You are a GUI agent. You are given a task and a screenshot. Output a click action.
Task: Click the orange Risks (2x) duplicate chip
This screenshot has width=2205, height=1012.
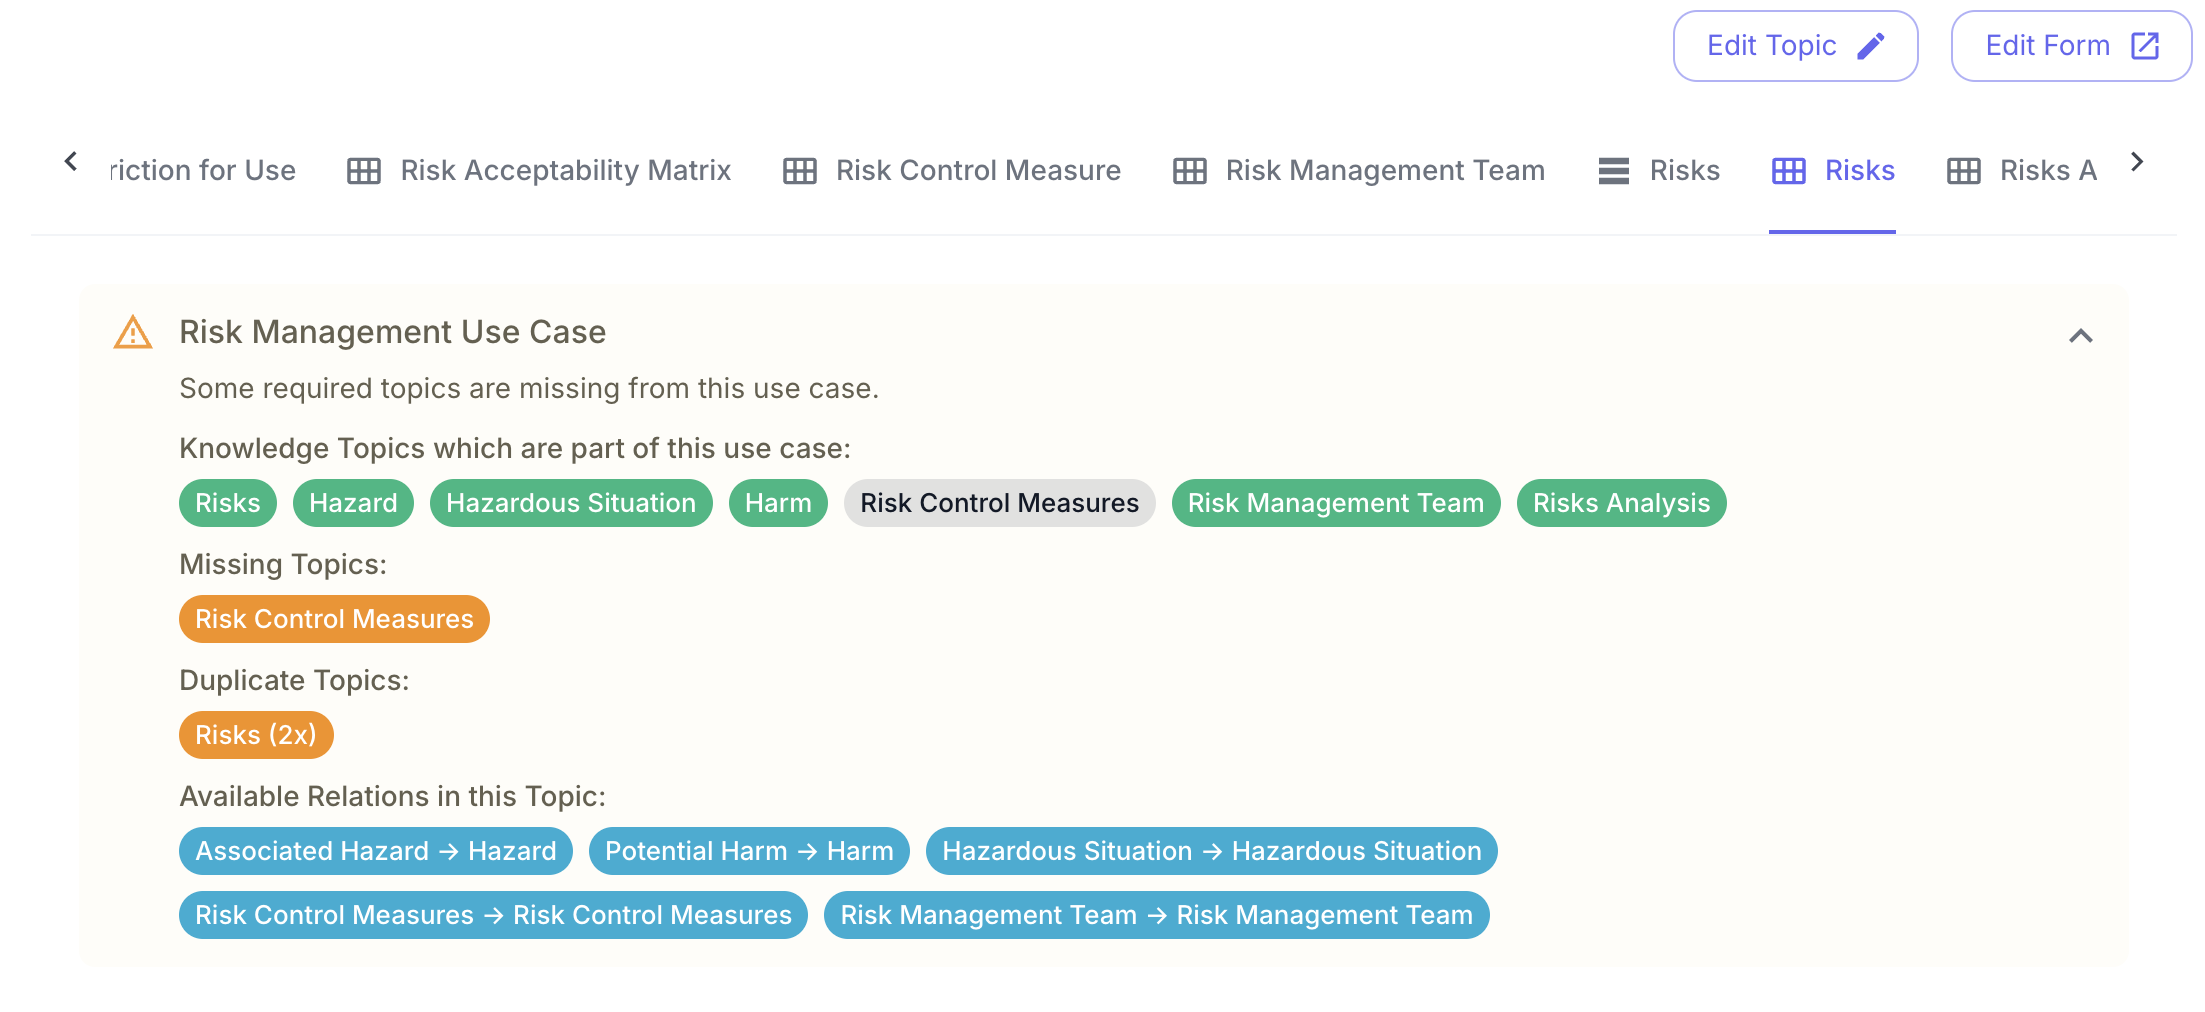coord(256,735)
